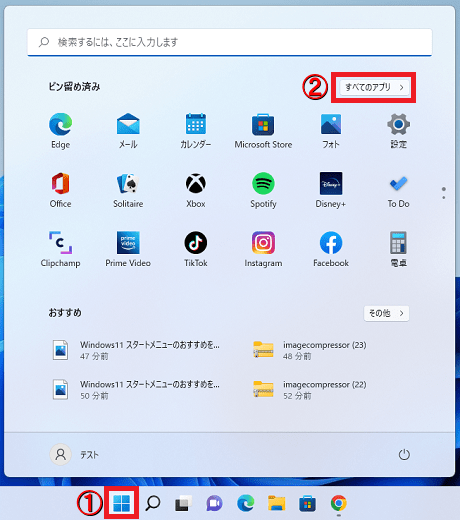Open the Instagram app
This screenshot has width=460, height=520.
(263, 249)
